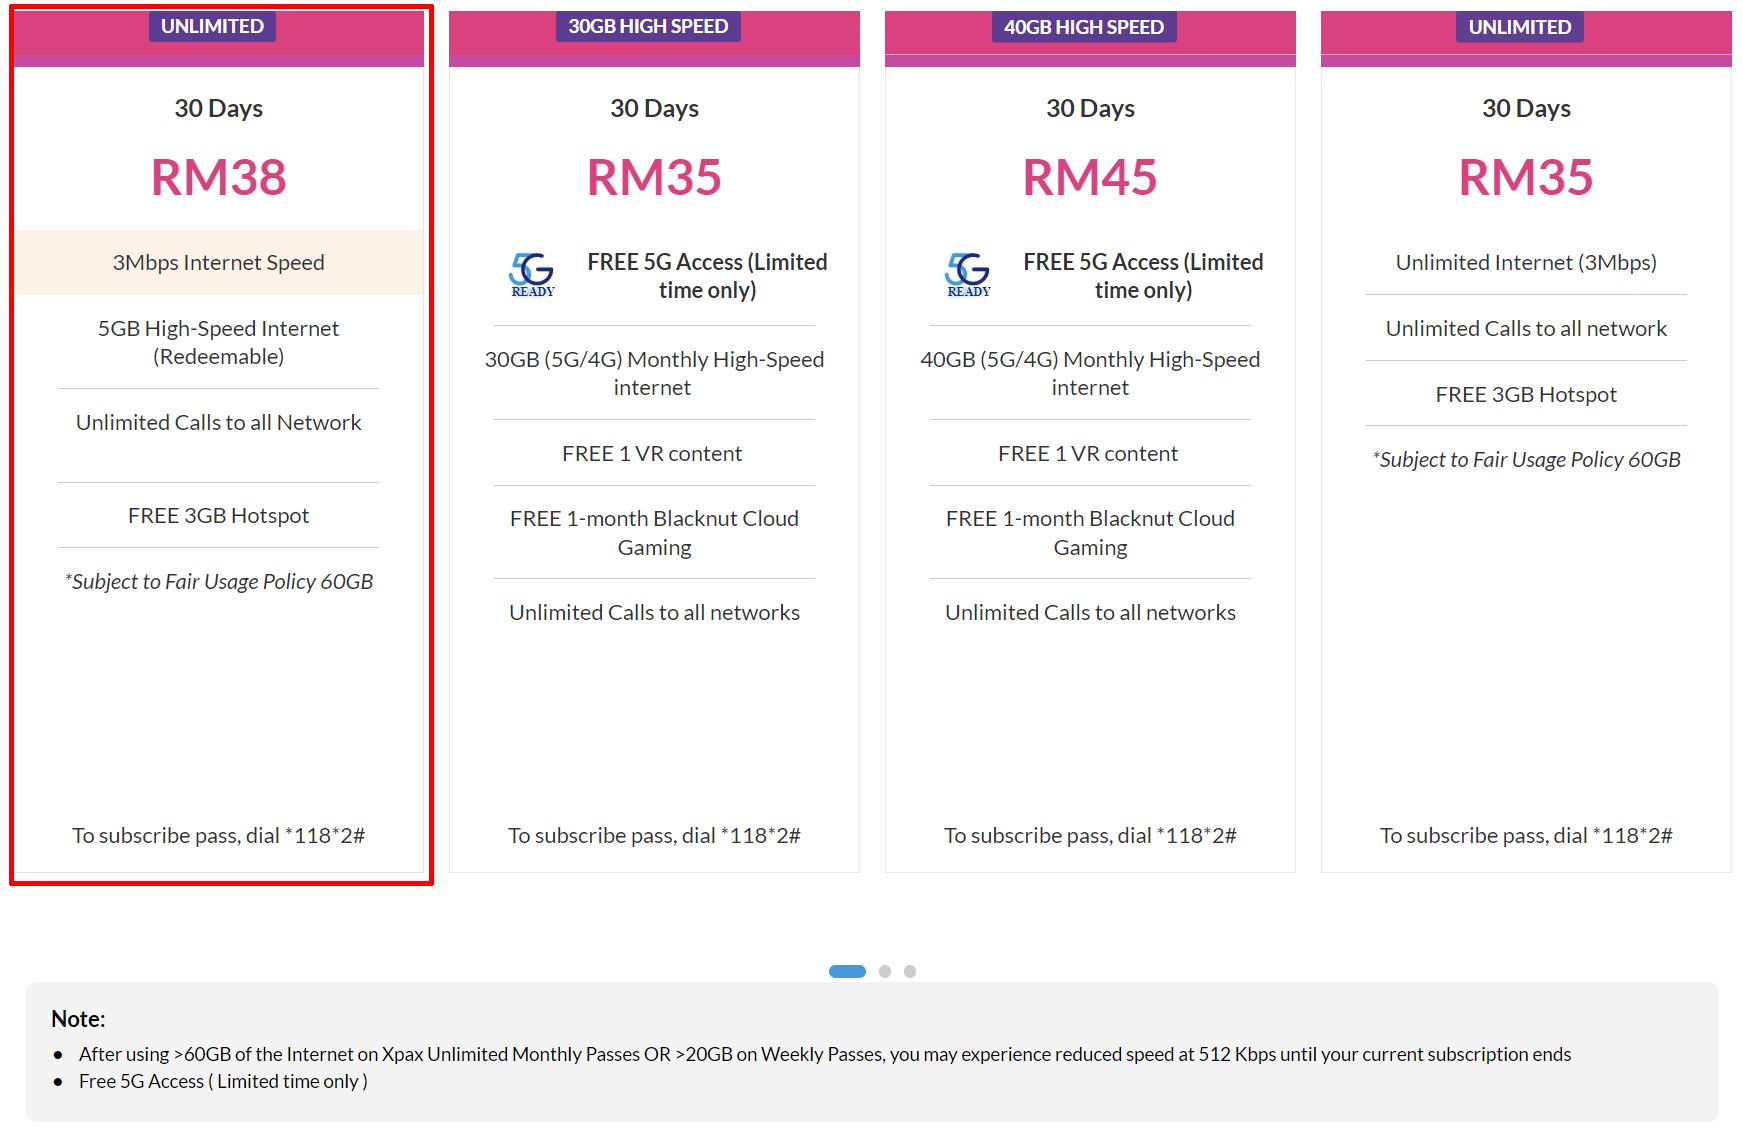Click the 5G Ready icon in the 40GB plan
Viewport: 1743px width, 1138px height.
pyautogui.click(x=968, y=275)
